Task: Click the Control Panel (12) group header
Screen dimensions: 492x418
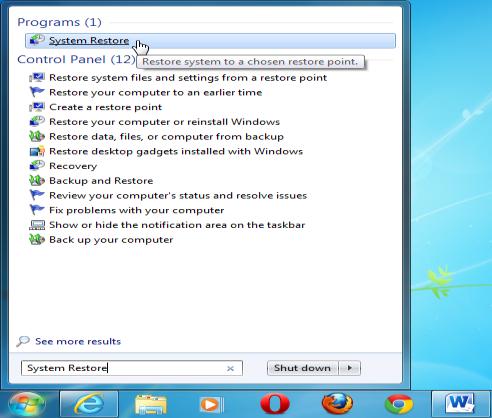Action: (76, 59)
